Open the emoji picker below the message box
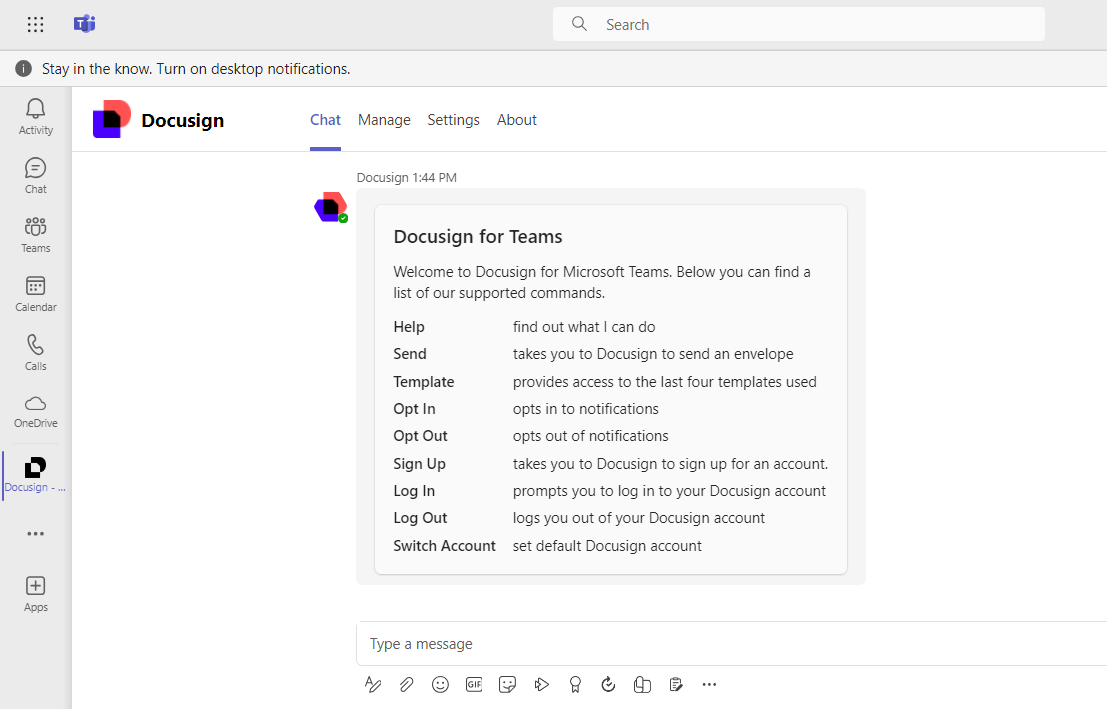 tap(440, 684)
